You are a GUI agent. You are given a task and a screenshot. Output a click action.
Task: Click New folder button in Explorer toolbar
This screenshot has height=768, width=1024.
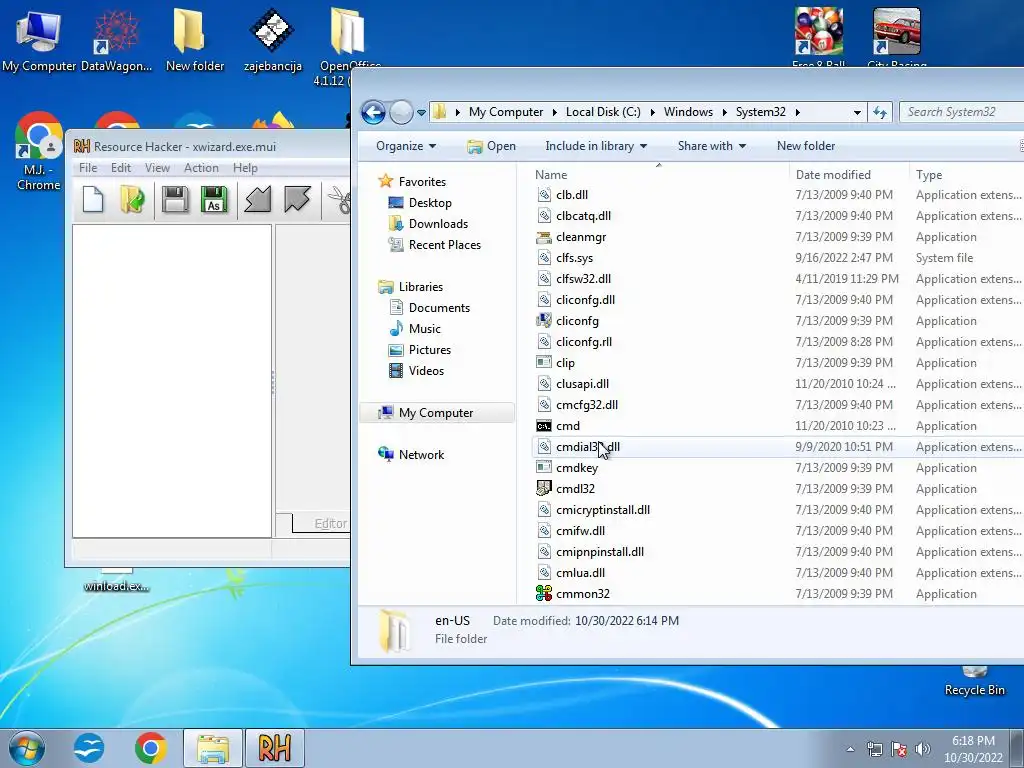[806, 146]
